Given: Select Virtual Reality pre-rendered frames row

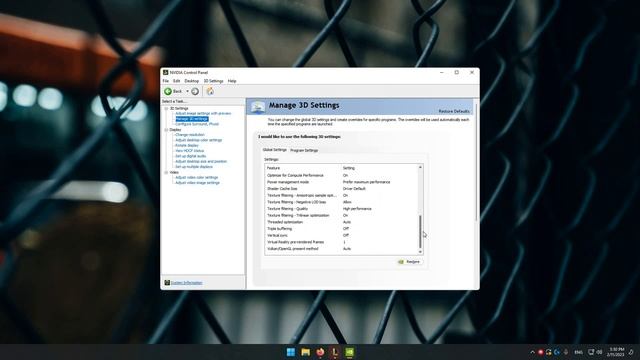Looking at the screenshot, I should point(341,242).
